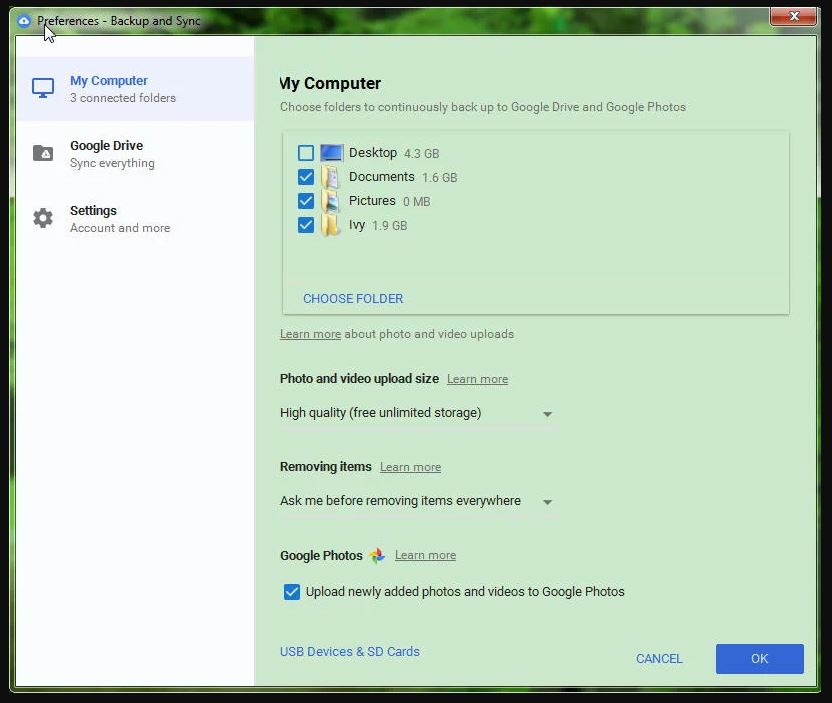Toggle Upload newly added photos and videos checkbox
This screenshot has height=703, width=832.
pos(292,592)
